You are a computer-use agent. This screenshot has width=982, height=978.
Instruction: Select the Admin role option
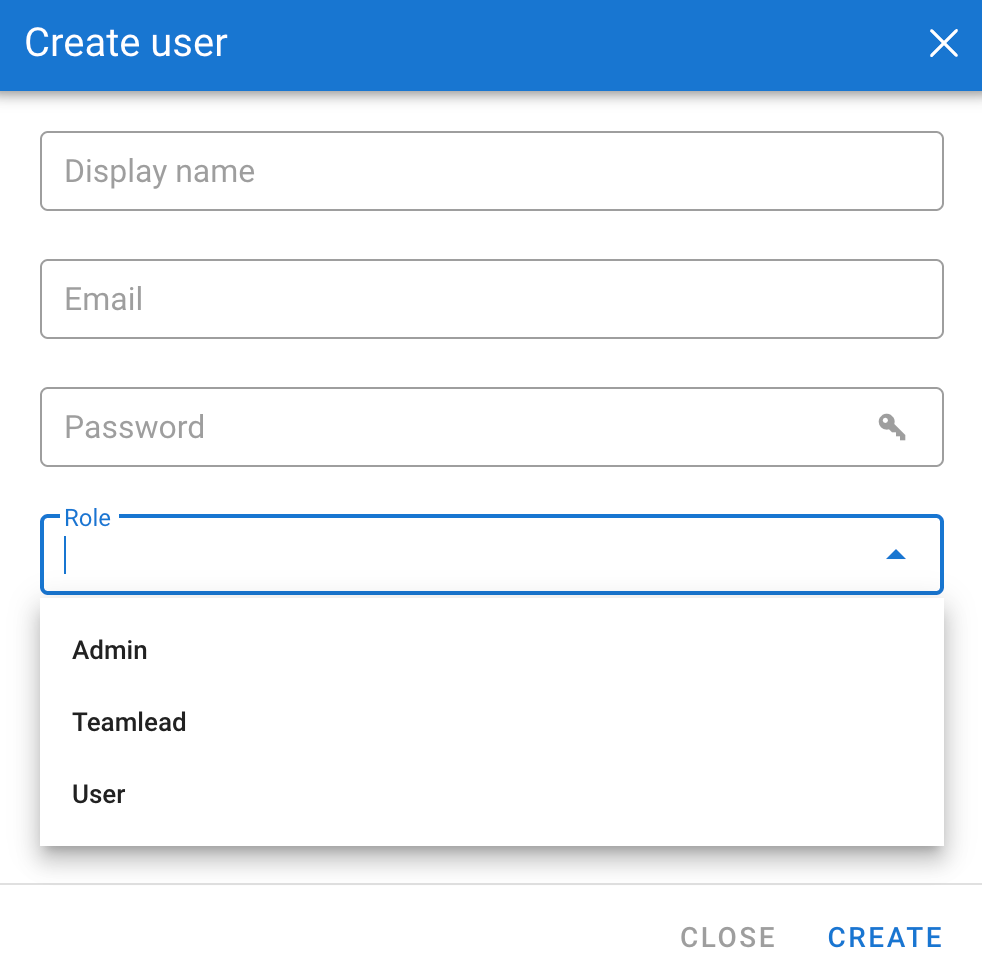110,650
